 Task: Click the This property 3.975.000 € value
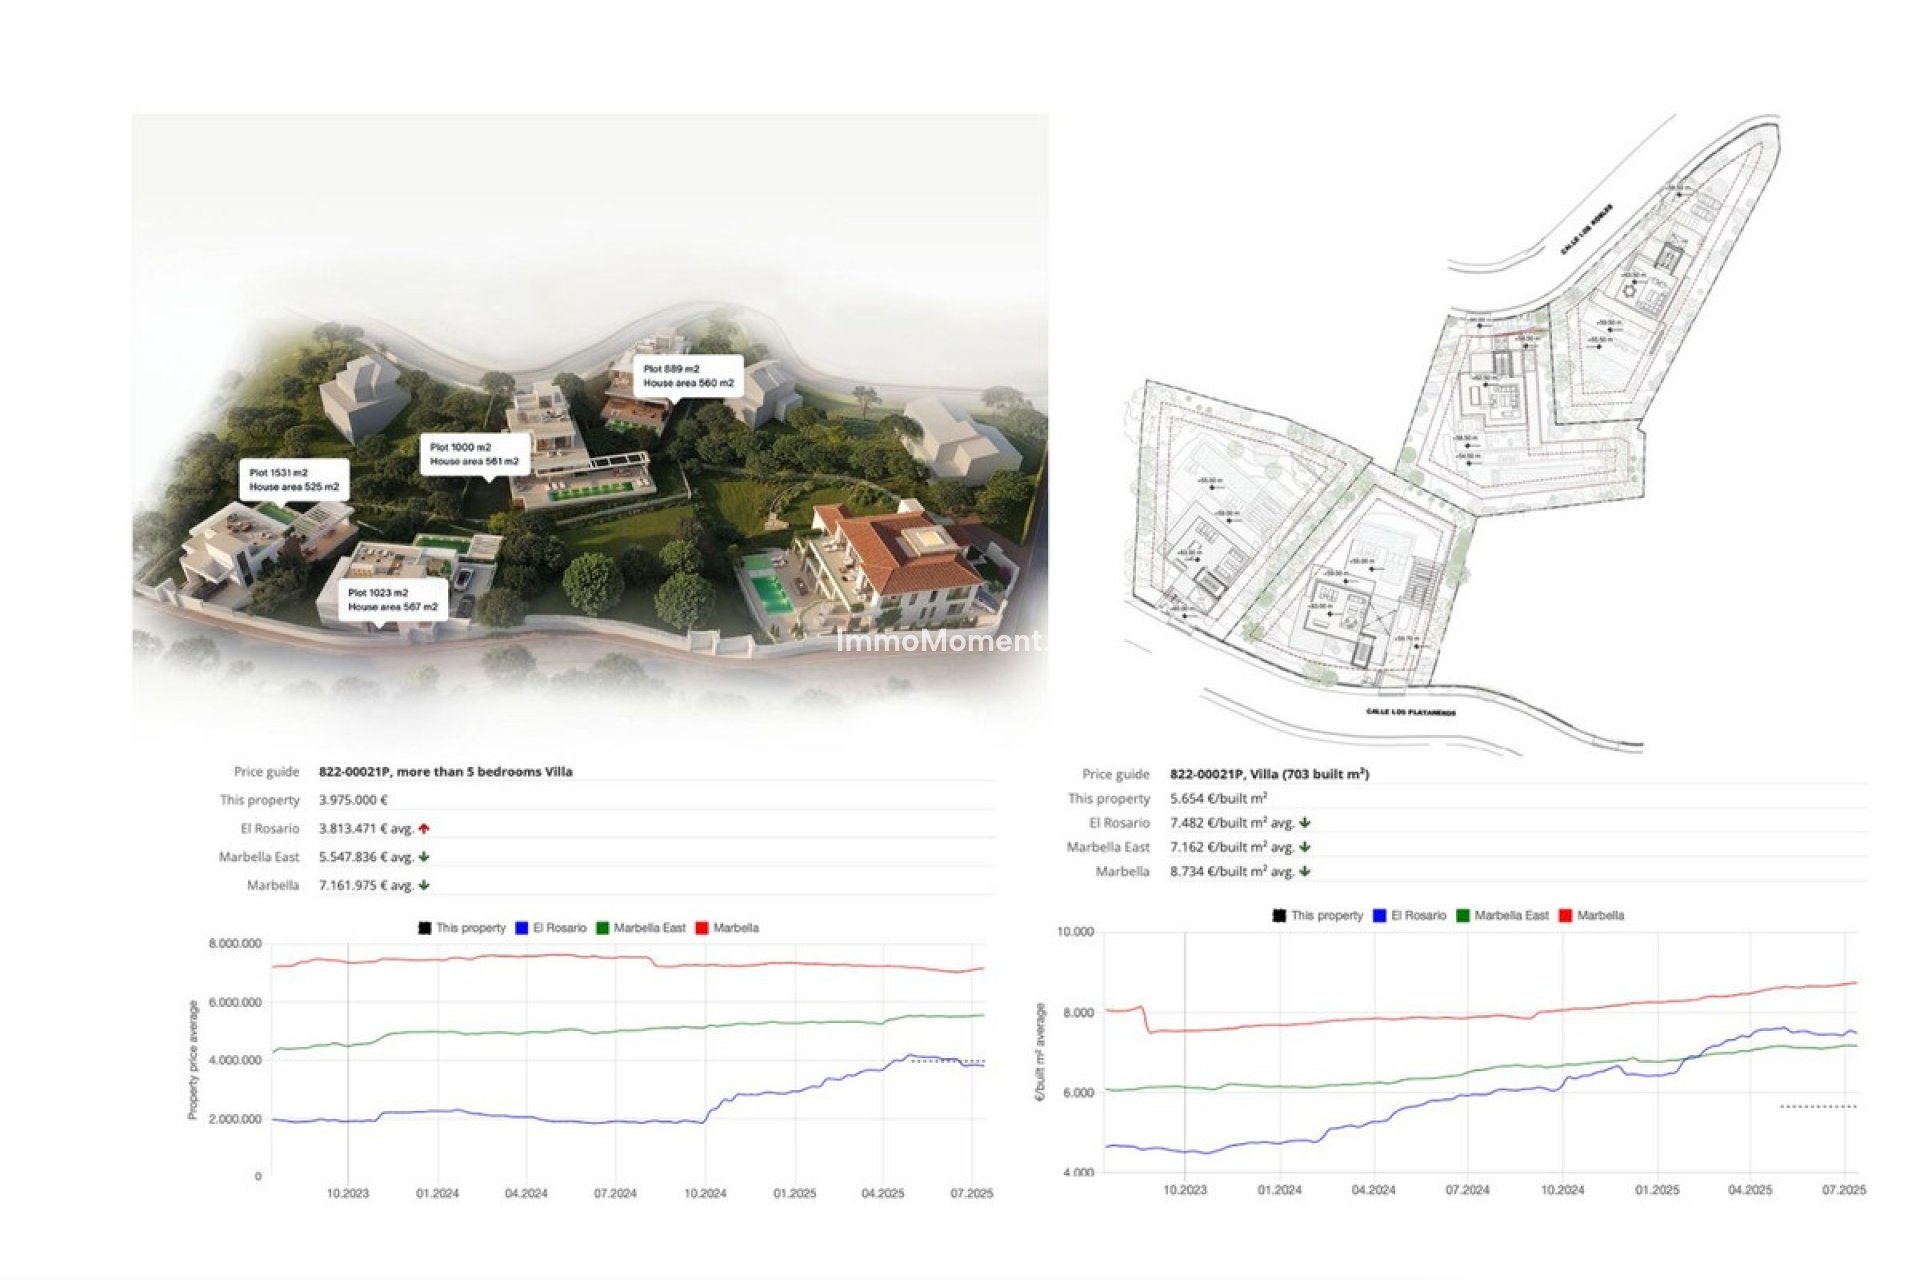pos(352,799)
